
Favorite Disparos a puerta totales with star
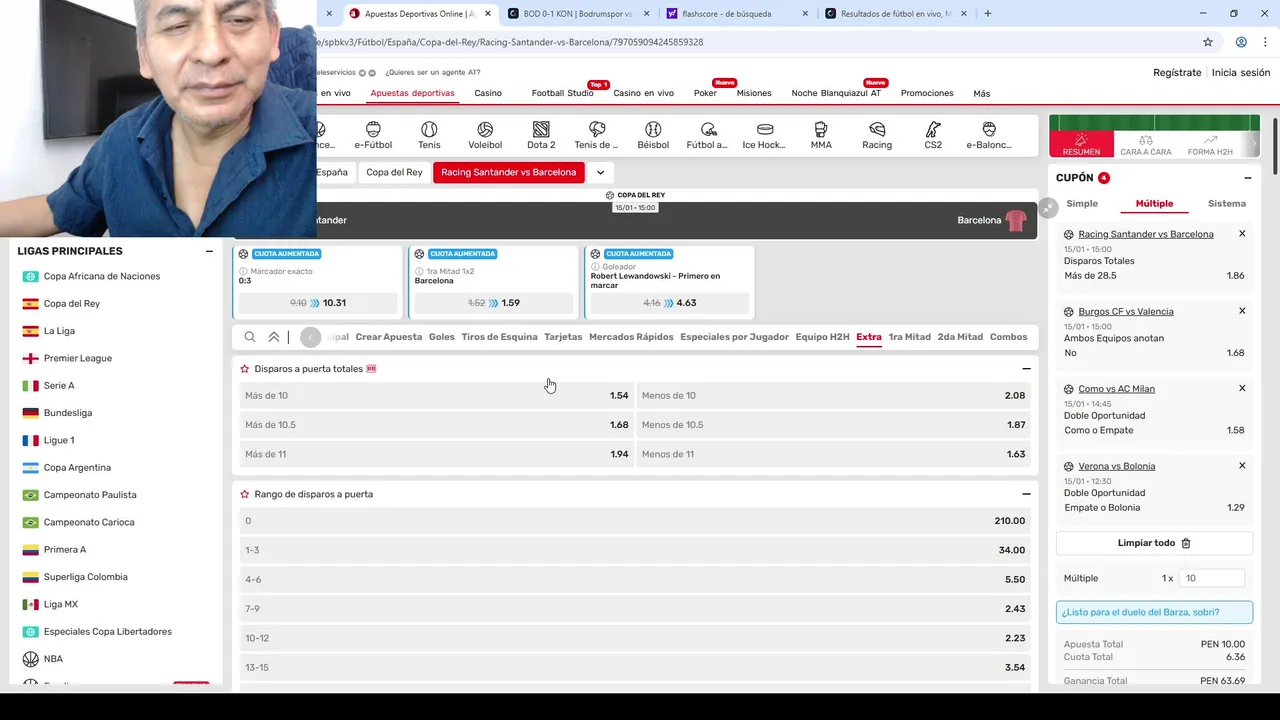coord(245,369)
